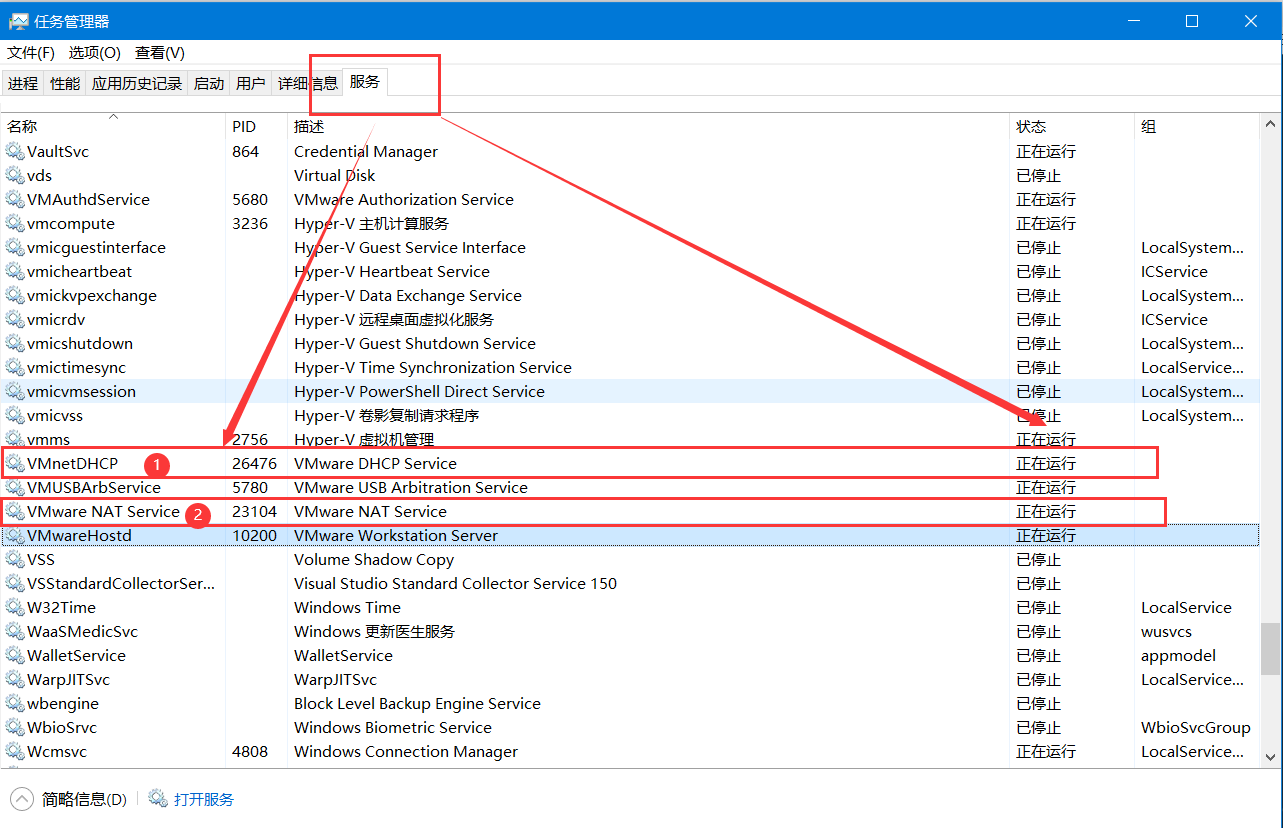This screenshot has height=828, width=1283.
Task: Select the WalletService row icon
Action: 14,656
